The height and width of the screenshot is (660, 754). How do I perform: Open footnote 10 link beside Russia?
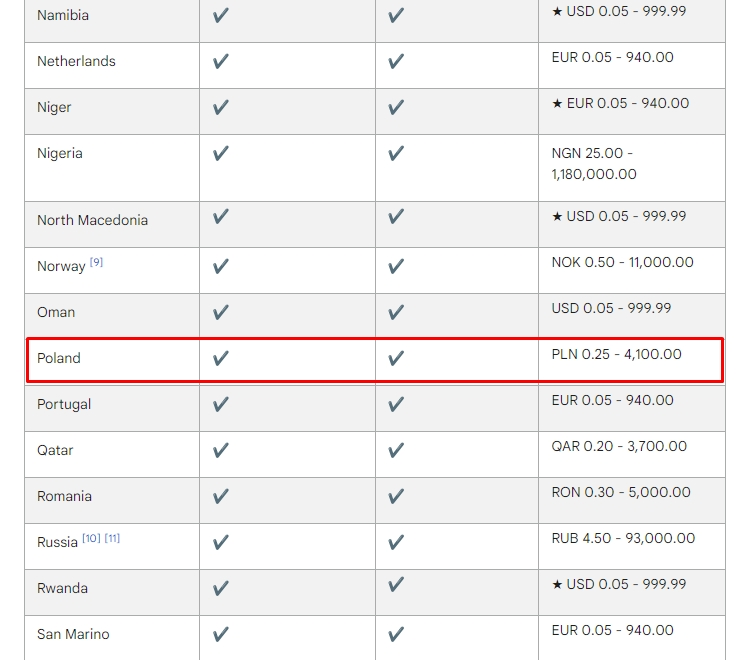[x=91, y=538]
